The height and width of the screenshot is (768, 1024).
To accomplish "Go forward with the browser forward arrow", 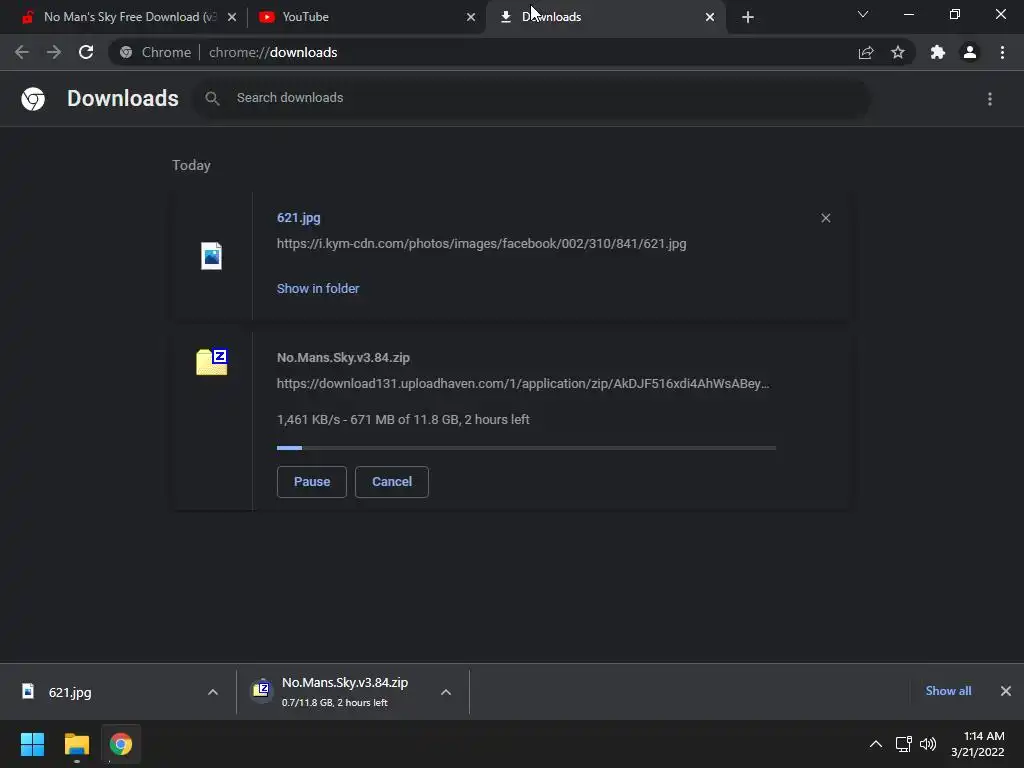I will pos(54,52).
